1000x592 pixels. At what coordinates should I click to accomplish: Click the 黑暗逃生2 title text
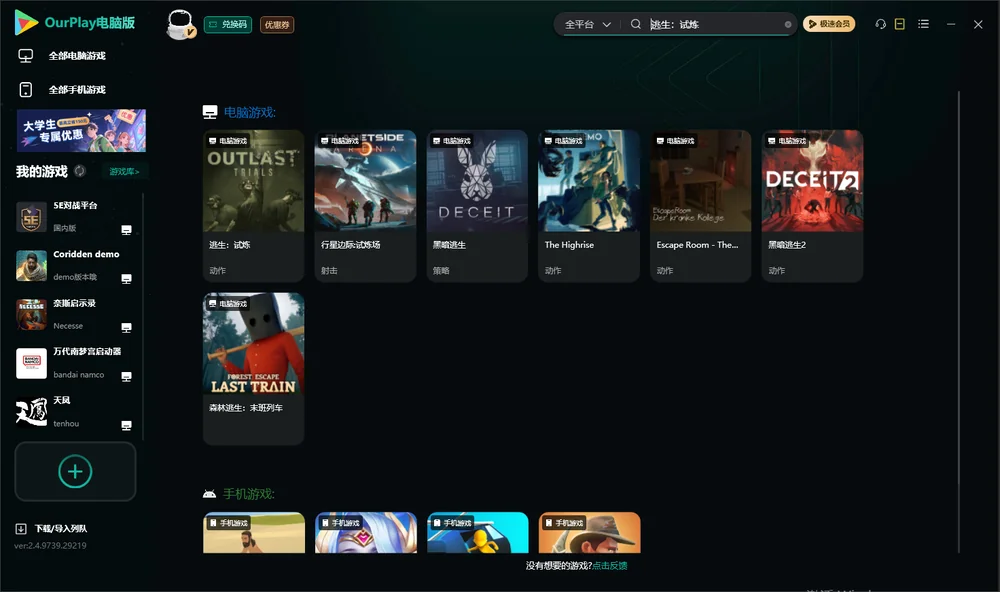[x=787, y=245]
